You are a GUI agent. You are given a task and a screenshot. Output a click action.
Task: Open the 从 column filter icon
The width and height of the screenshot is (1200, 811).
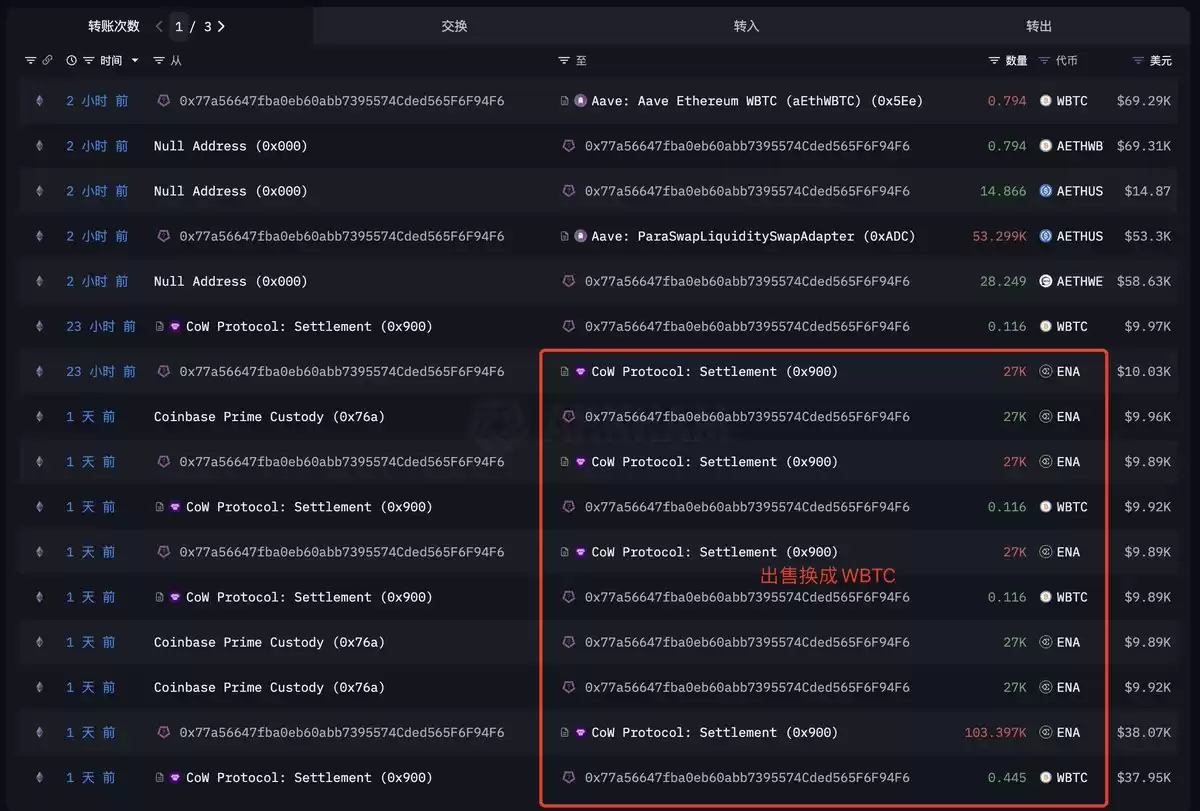coord(159,61)
